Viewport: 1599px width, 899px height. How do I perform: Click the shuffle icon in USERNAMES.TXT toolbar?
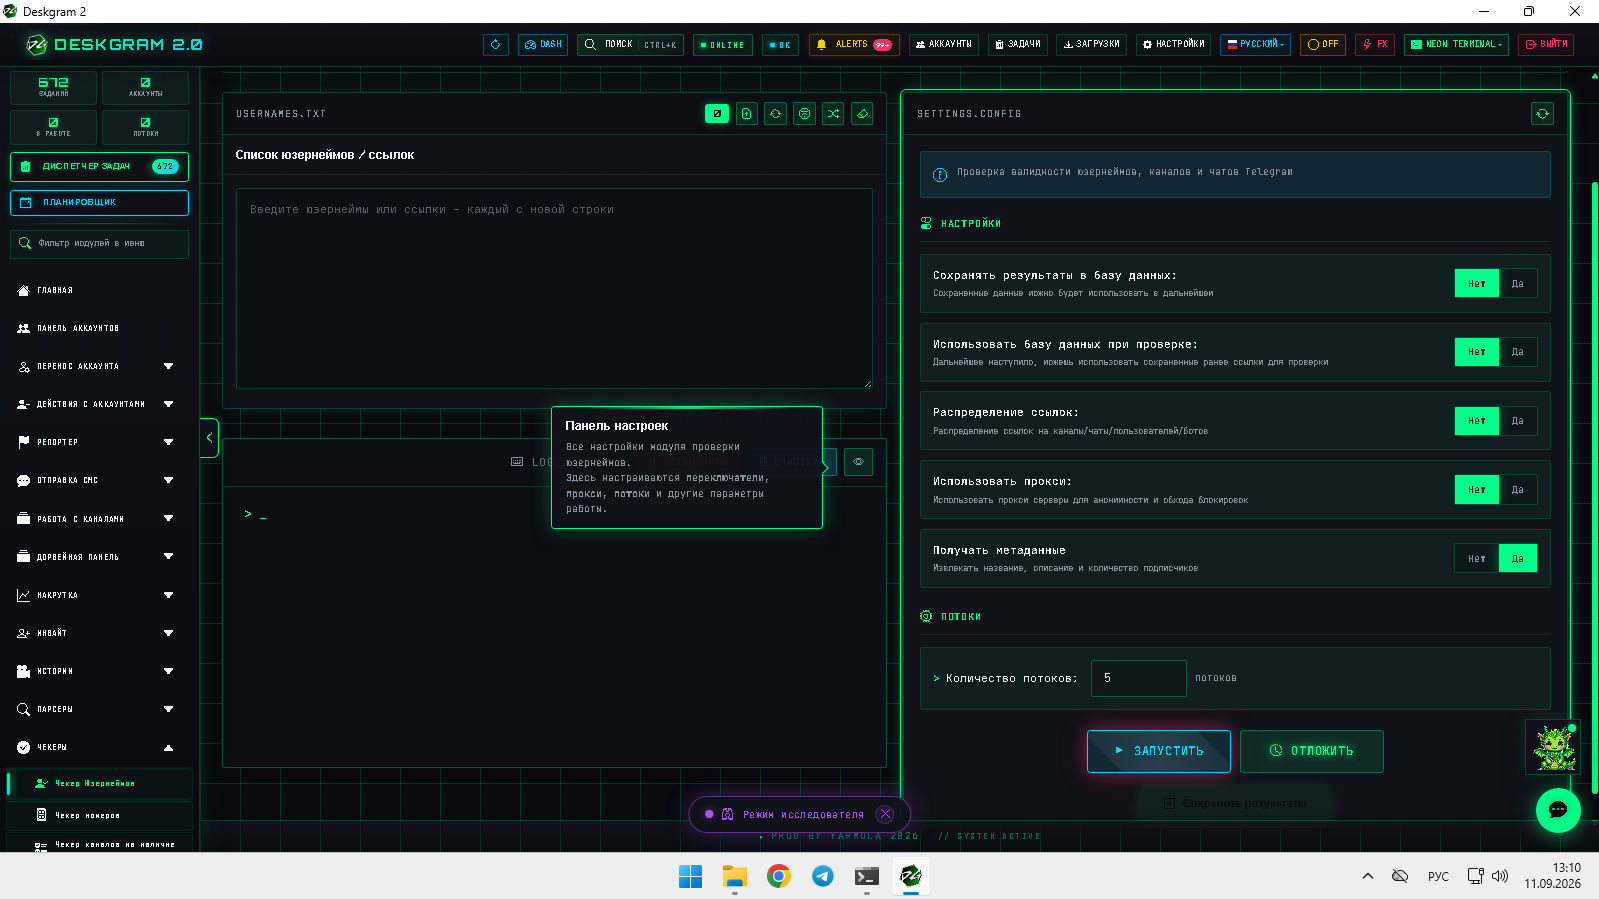[833, 114]
